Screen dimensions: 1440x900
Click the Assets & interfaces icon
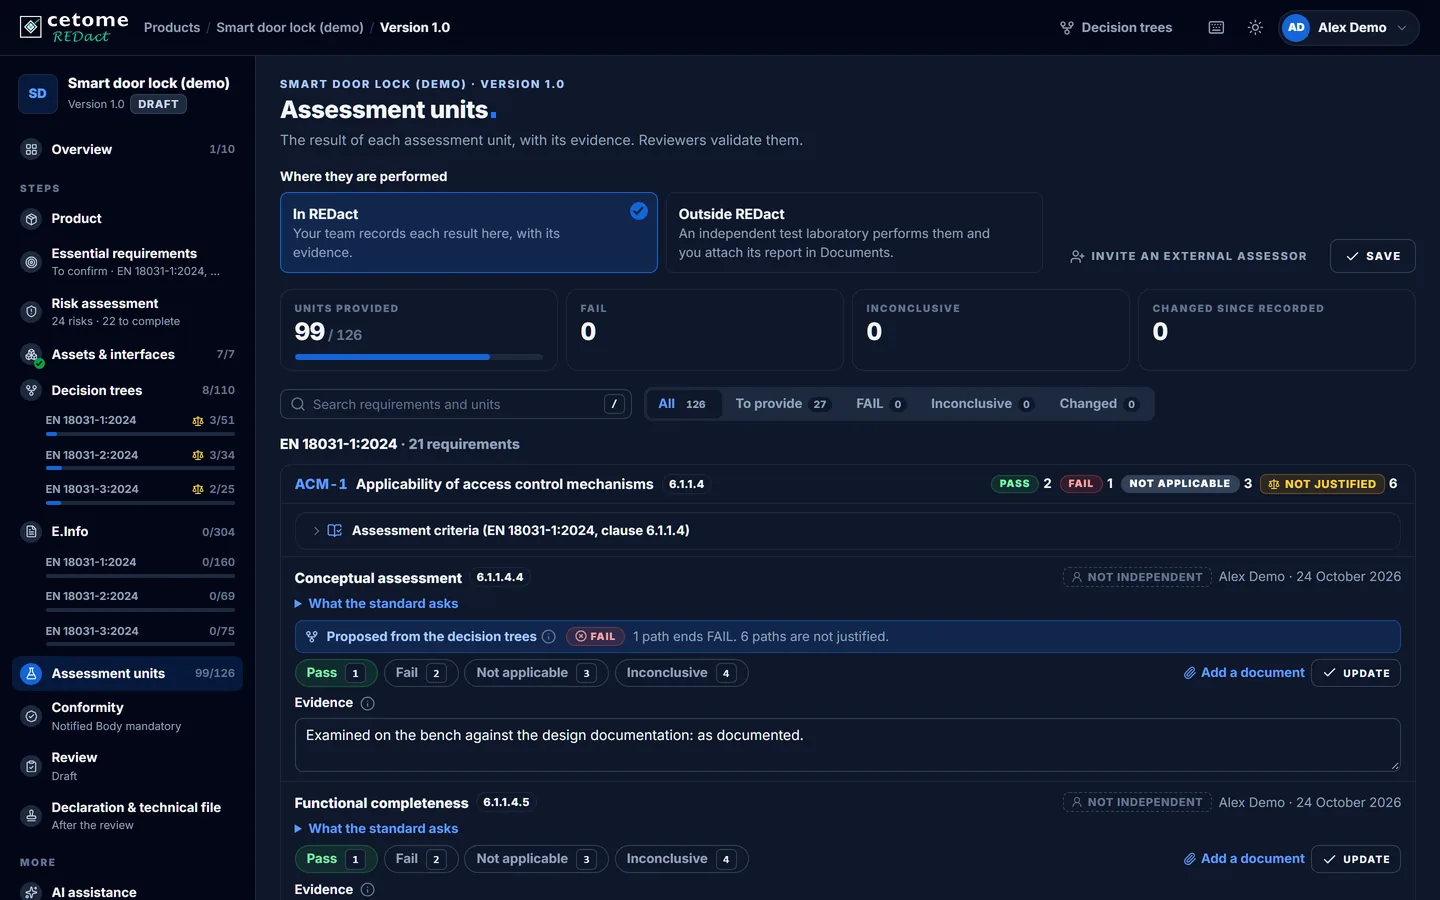[x=31, y=355]
